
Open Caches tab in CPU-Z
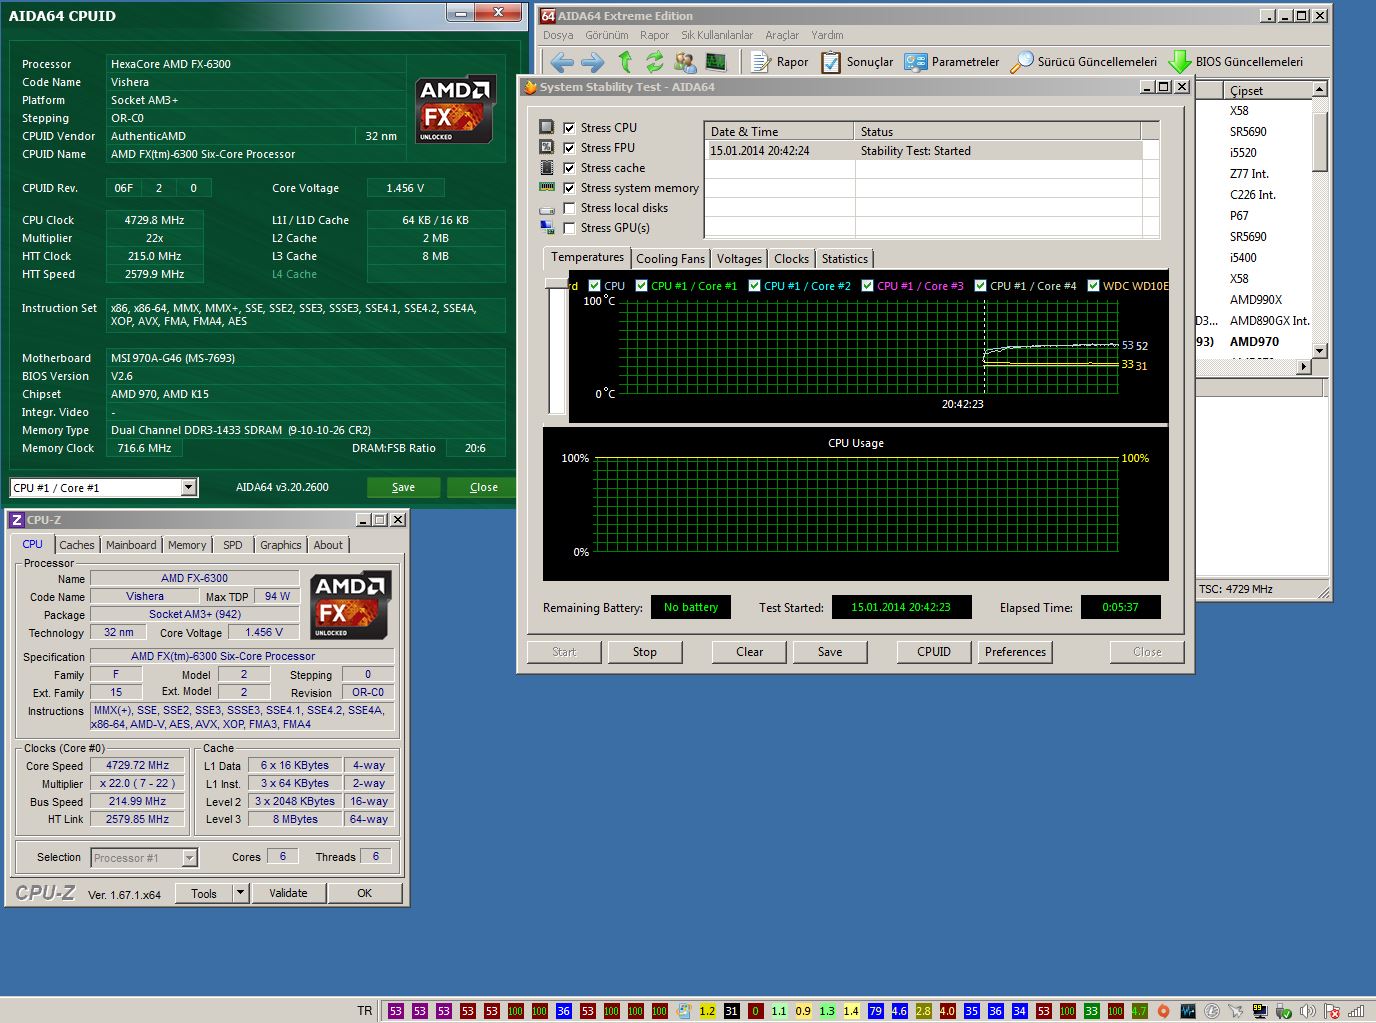click(x=76, y=545)
